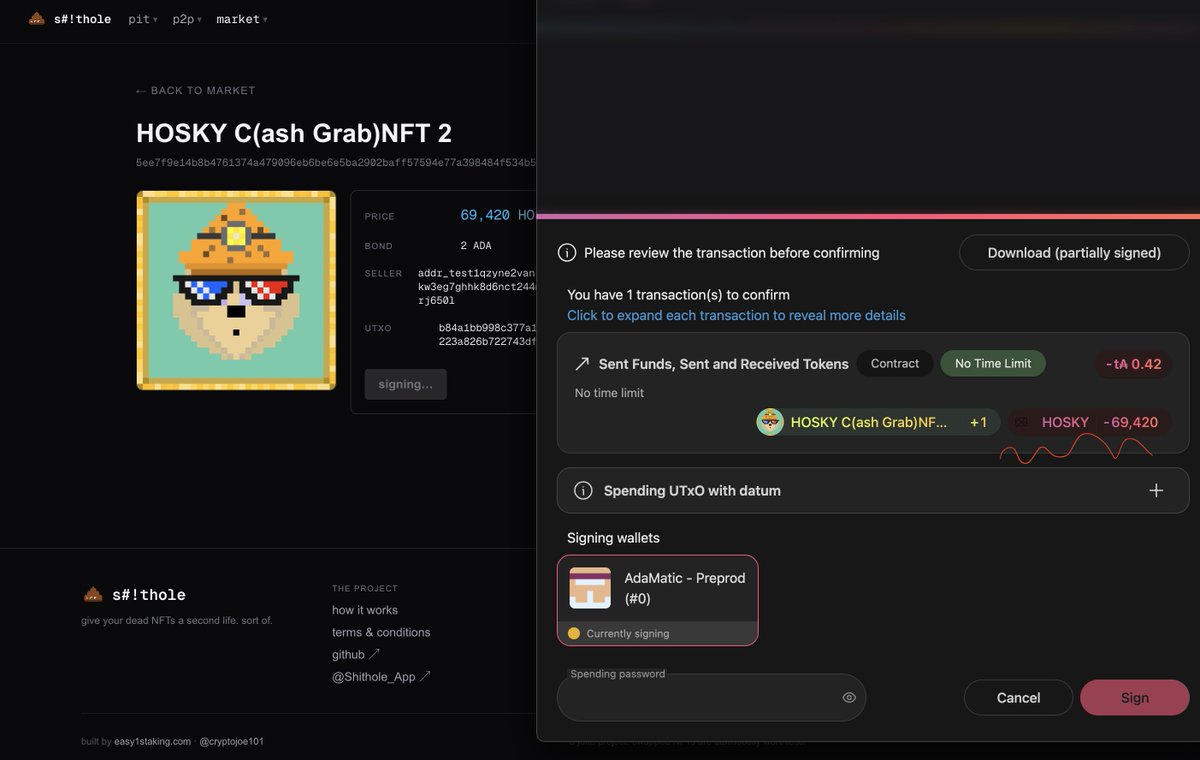Click the info icon beside review message

tap(566, 253)
